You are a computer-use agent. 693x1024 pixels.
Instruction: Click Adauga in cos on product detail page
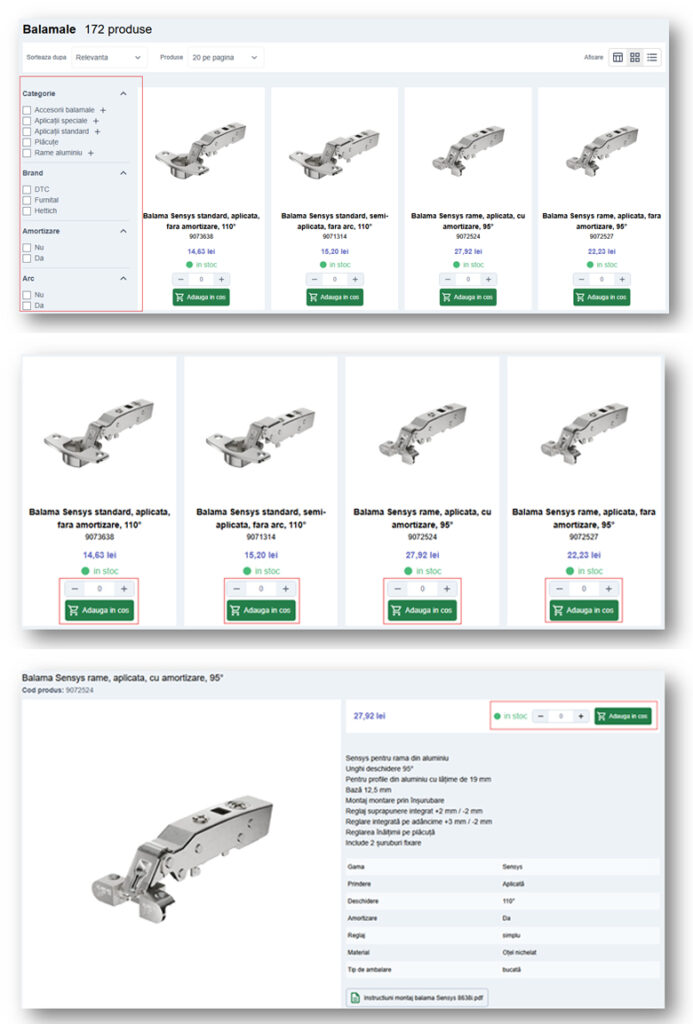pyautogui.click(x=622, y=716)
